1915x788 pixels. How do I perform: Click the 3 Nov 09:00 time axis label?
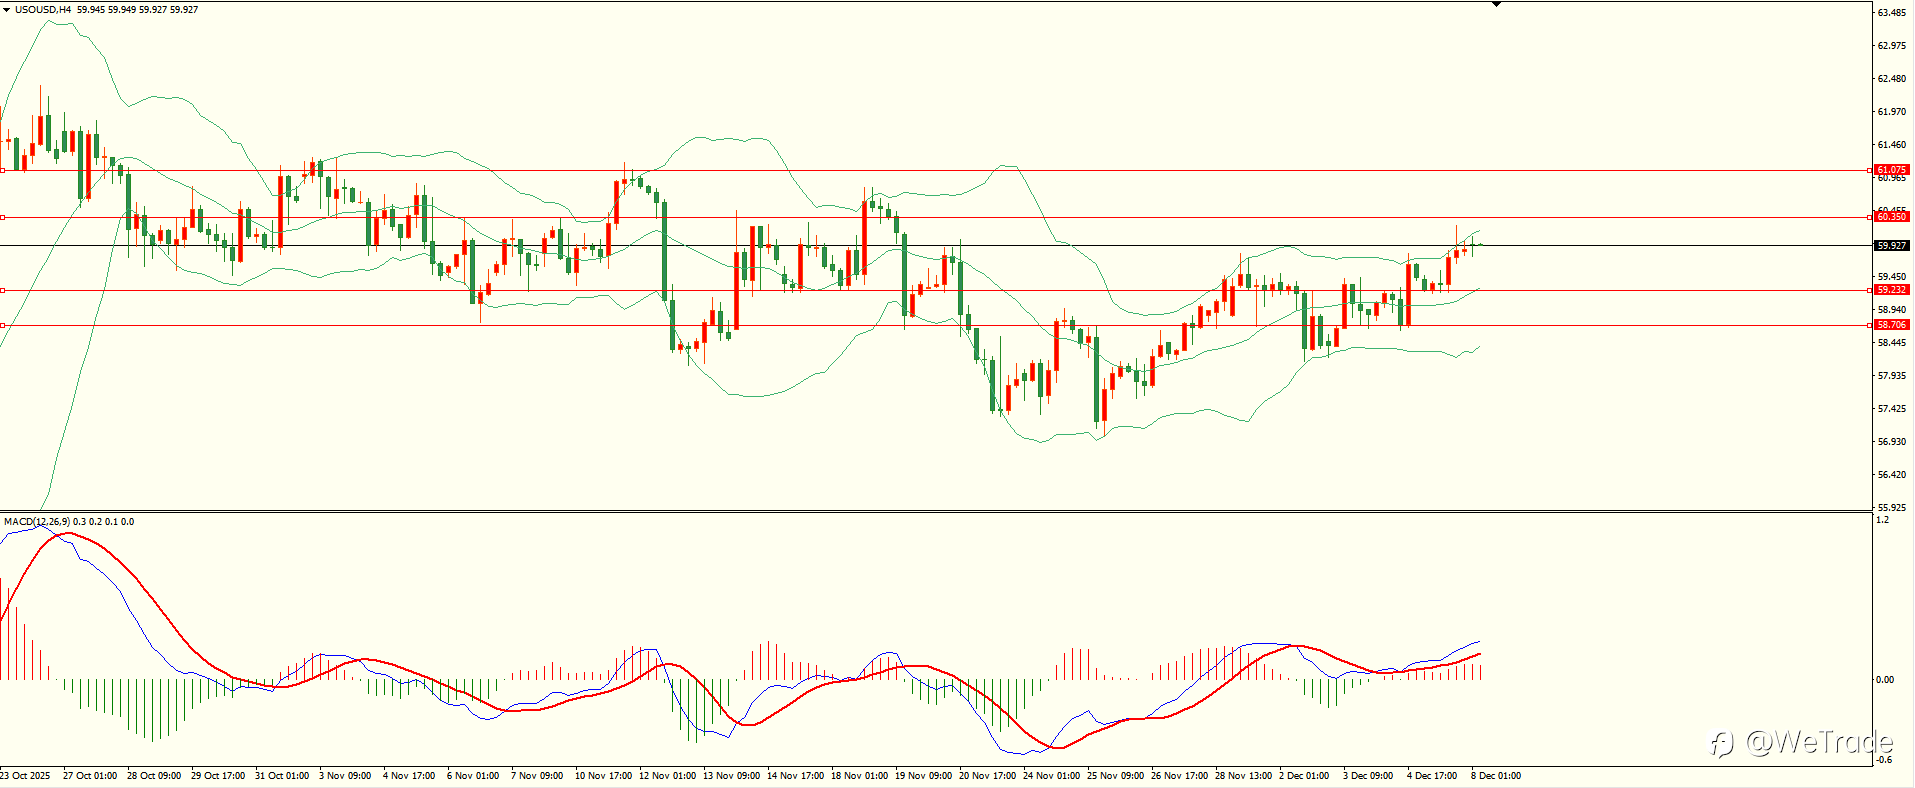click(345, 776)
